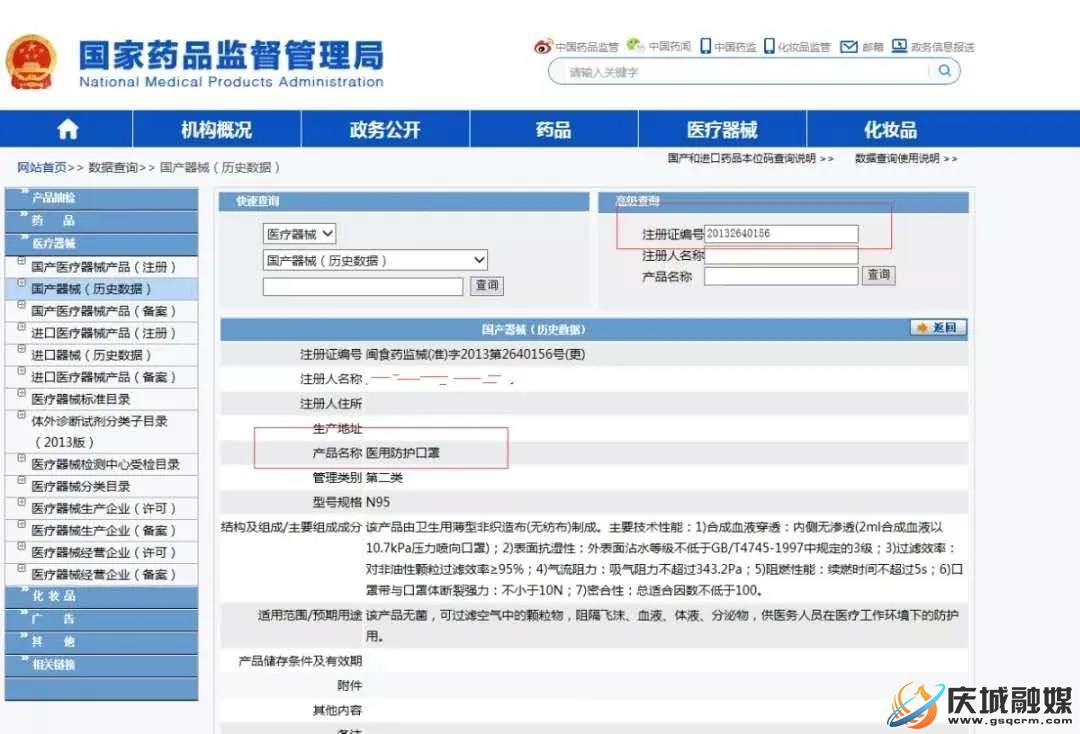The height and width of the screenshot is (734, 1080).
Task: Expand the 药品 sidebar section
Action: (x=100, y=220)
